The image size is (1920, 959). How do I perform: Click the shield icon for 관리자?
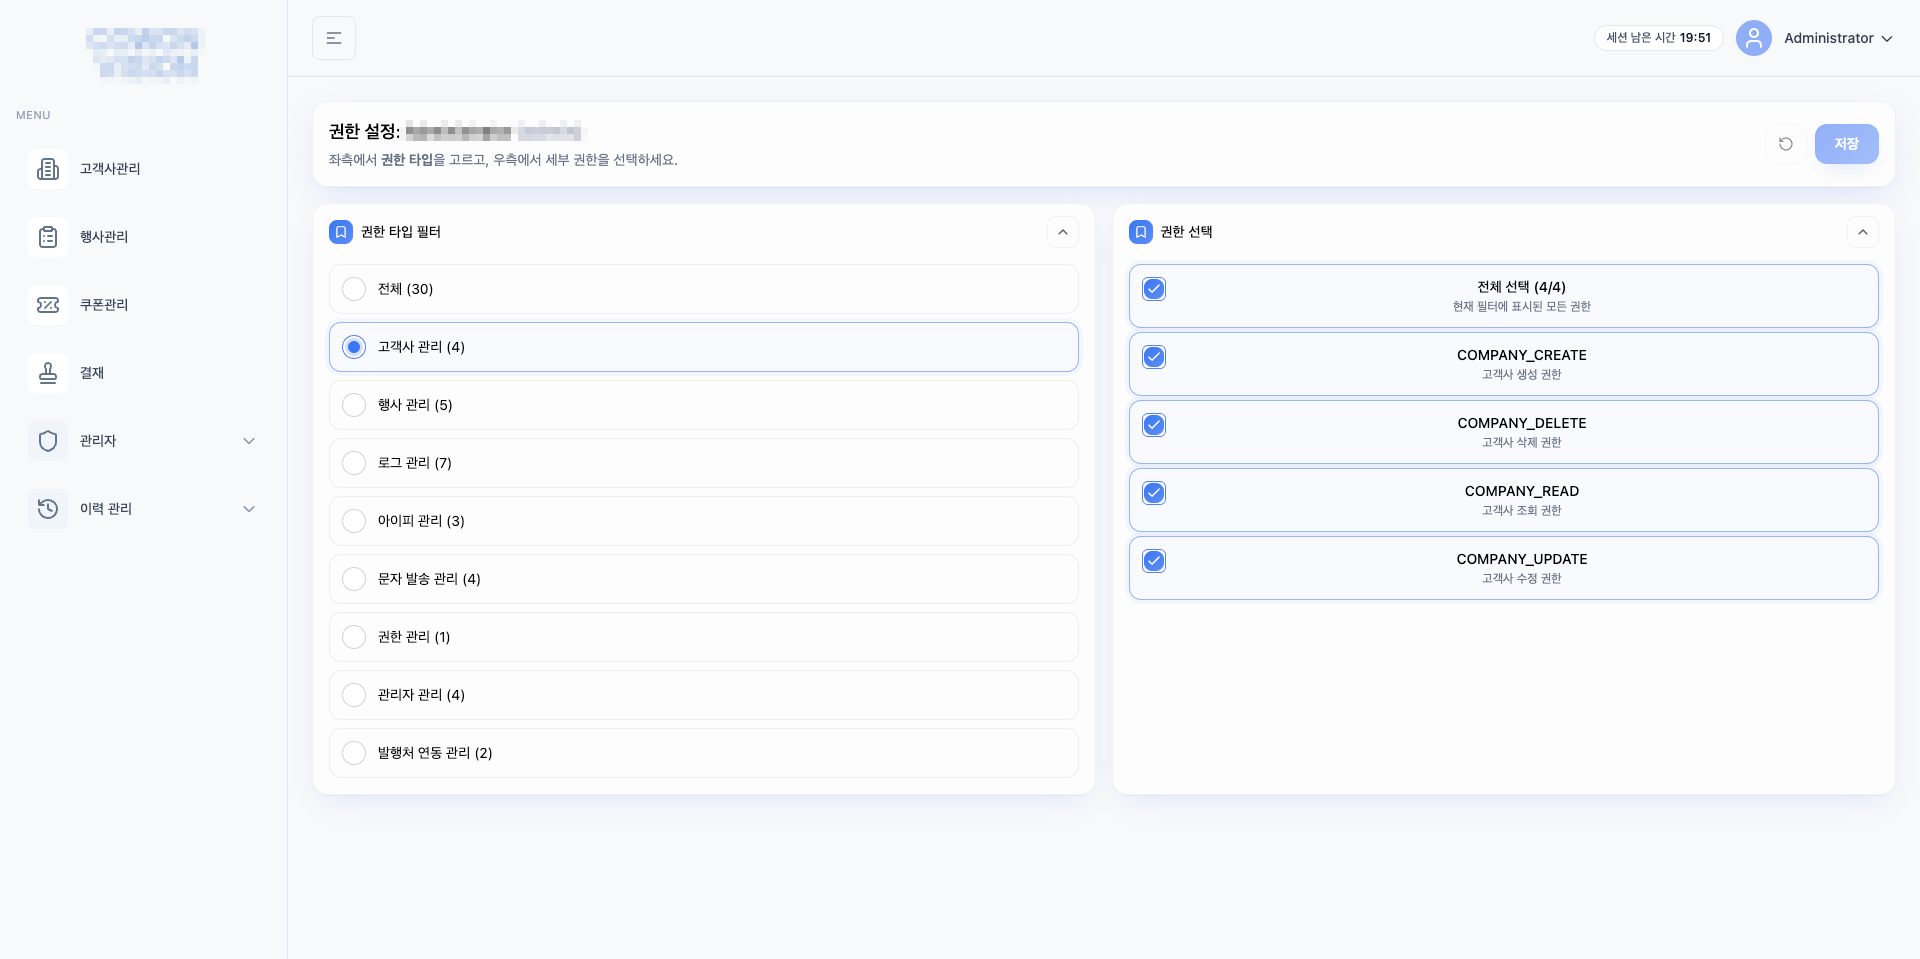pos(48,441)
